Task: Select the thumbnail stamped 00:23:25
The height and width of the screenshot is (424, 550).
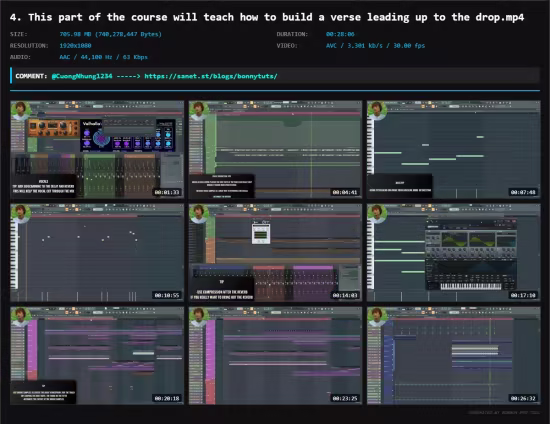Action: 275,356
